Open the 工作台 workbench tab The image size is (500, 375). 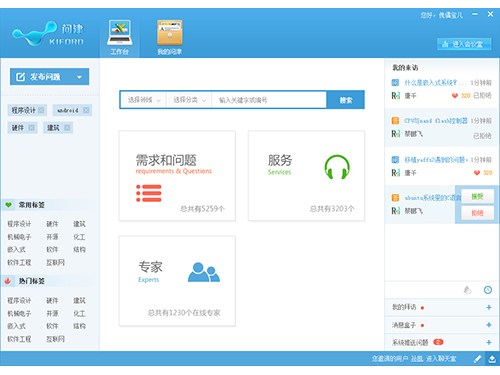tap(120, 38)
